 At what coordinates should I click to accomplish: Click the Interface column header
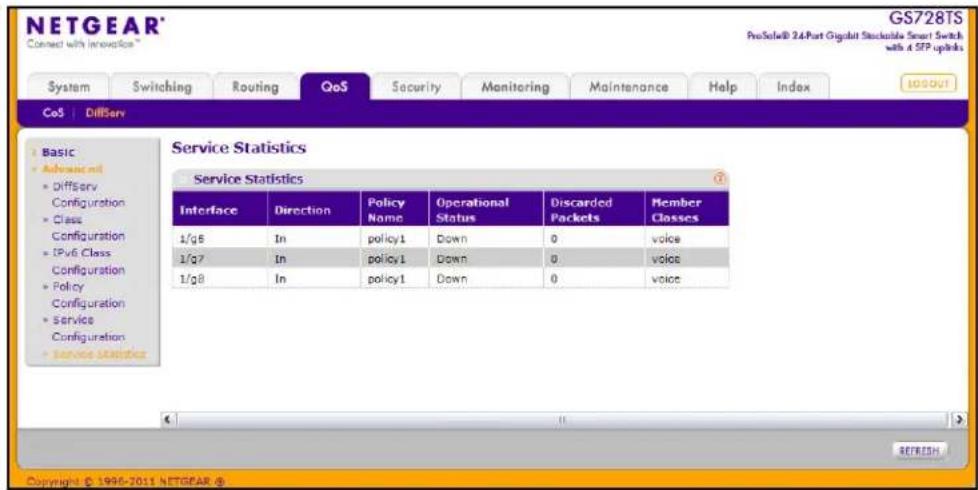[220, 210]
